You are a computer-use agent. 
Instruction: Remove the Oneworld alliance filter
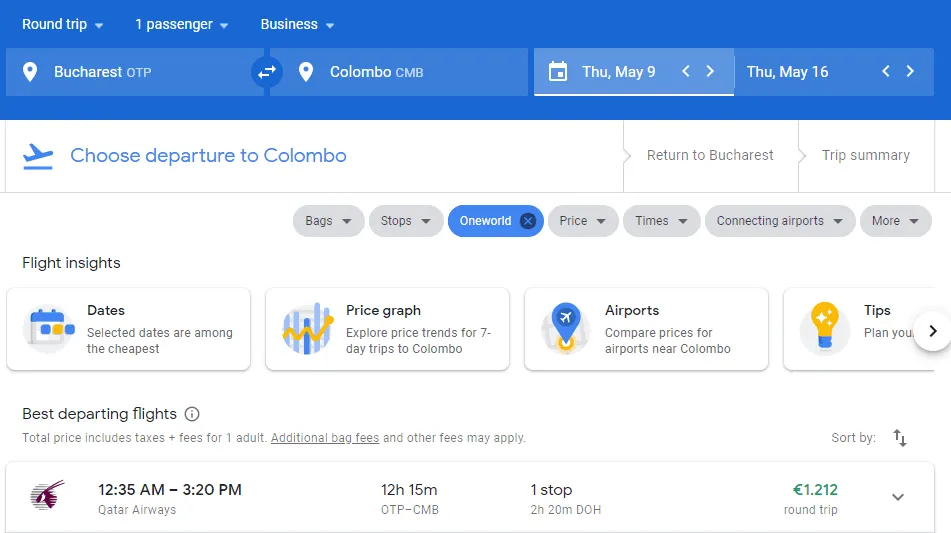click(x=528, y=221)
